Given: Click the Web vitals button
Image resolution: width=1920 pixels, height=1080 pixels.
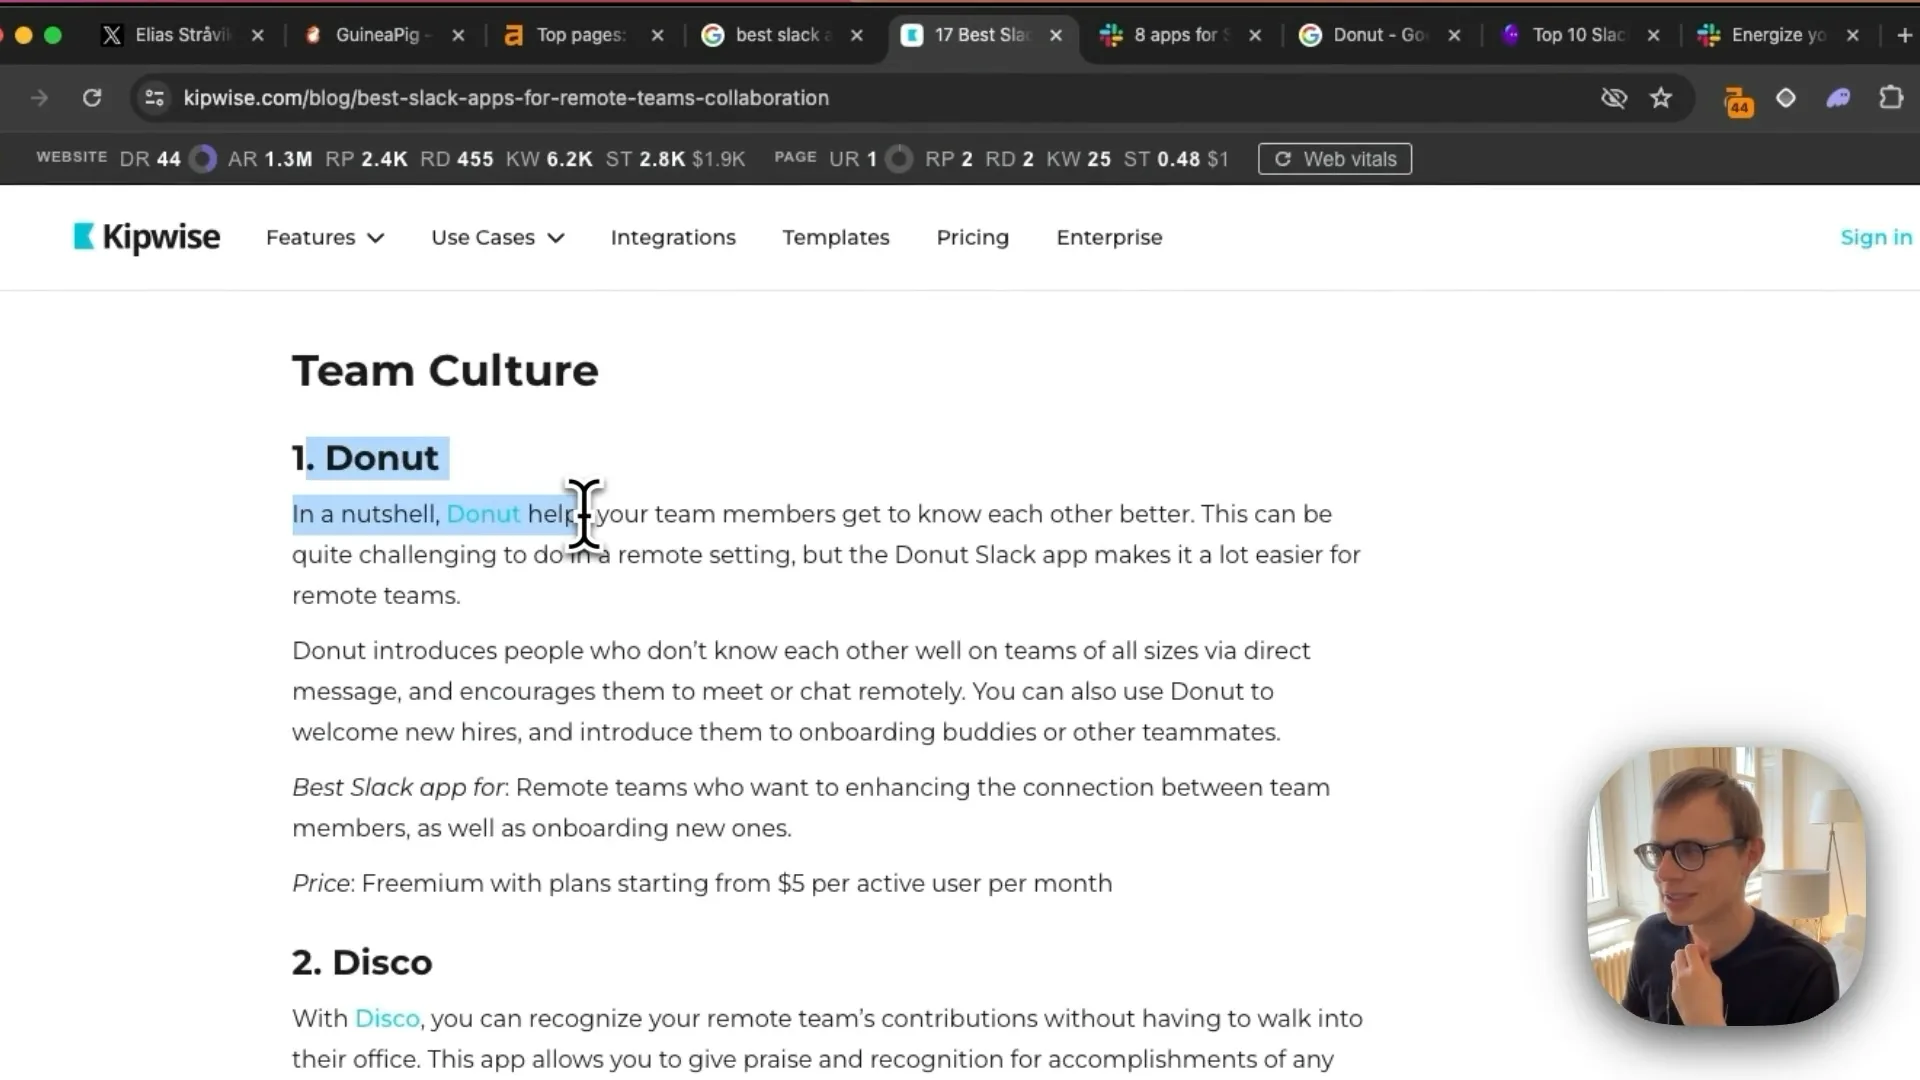Looking at the screenshot, I should point(1335,159).
